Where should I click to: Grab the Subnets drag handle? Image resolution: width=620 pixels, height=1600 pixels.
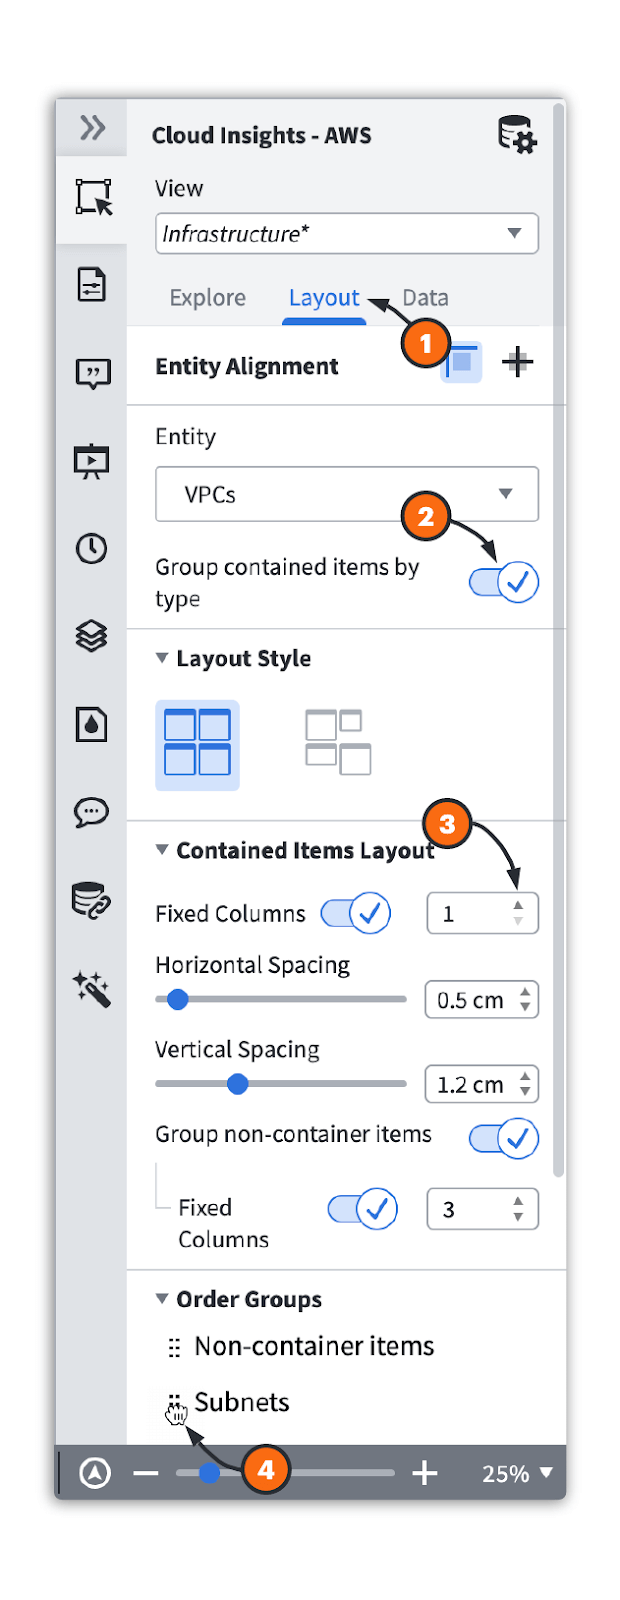(x=174, y=1403)
